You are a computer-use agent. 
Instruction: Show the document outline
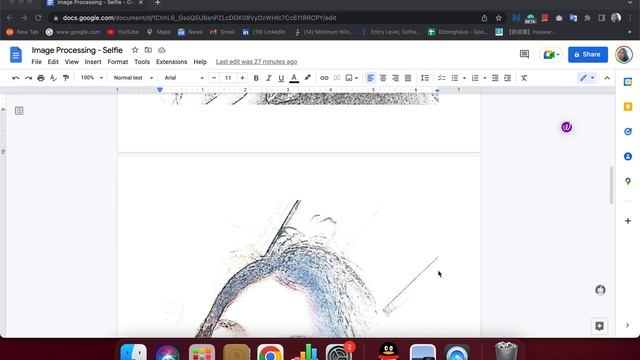click(19, 111)
